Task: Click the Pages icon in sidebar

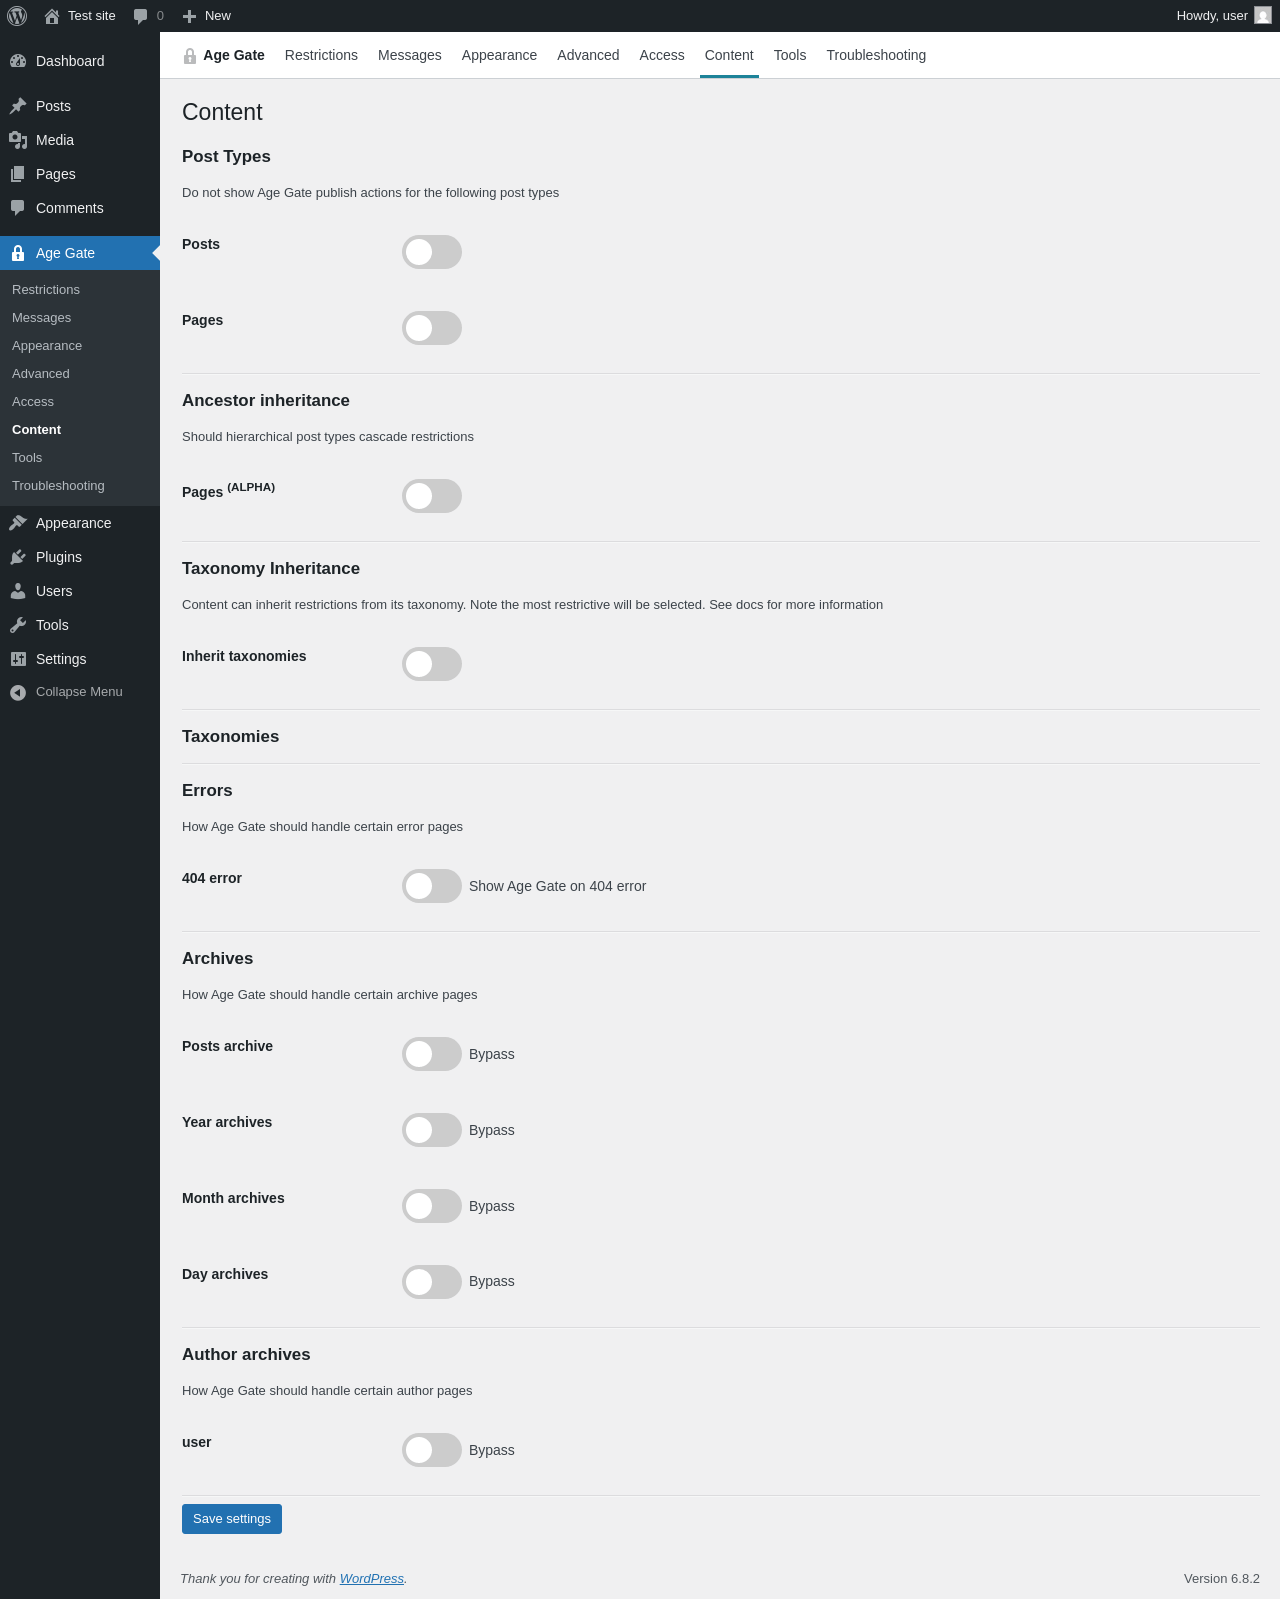Action: (x=18, y=174)
